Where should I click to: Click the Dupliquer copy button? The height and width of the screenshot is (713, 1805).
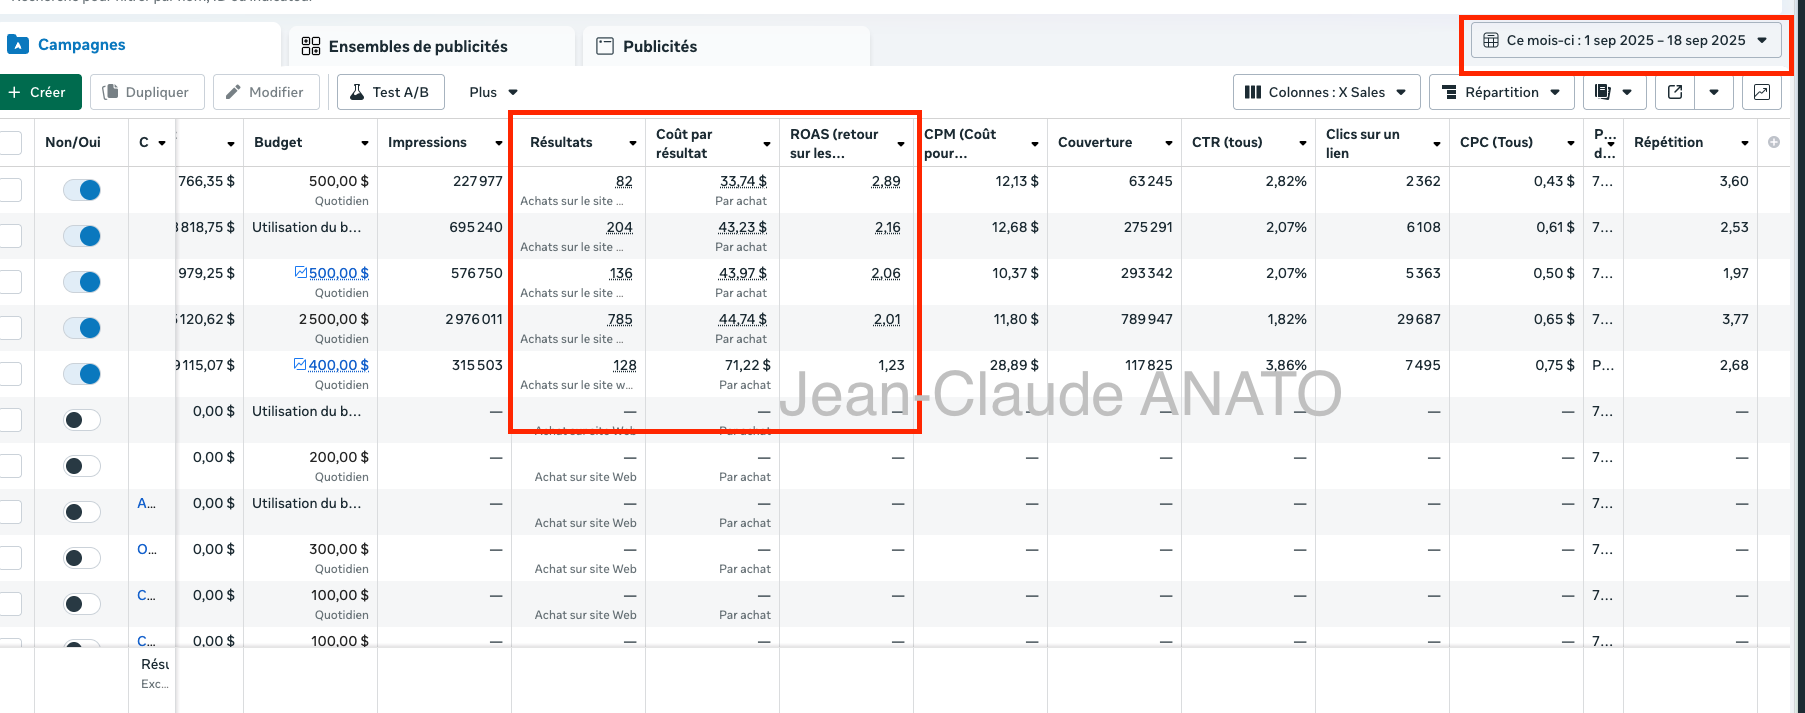click(147, 92)
